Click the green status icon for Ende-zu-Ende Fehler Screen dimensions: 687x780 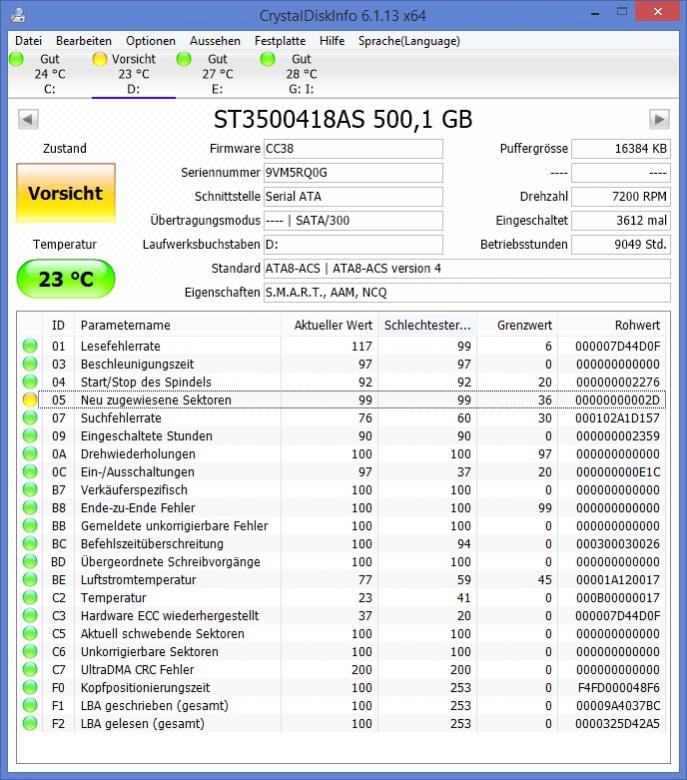pyautogui.click(x=30, y=507)
